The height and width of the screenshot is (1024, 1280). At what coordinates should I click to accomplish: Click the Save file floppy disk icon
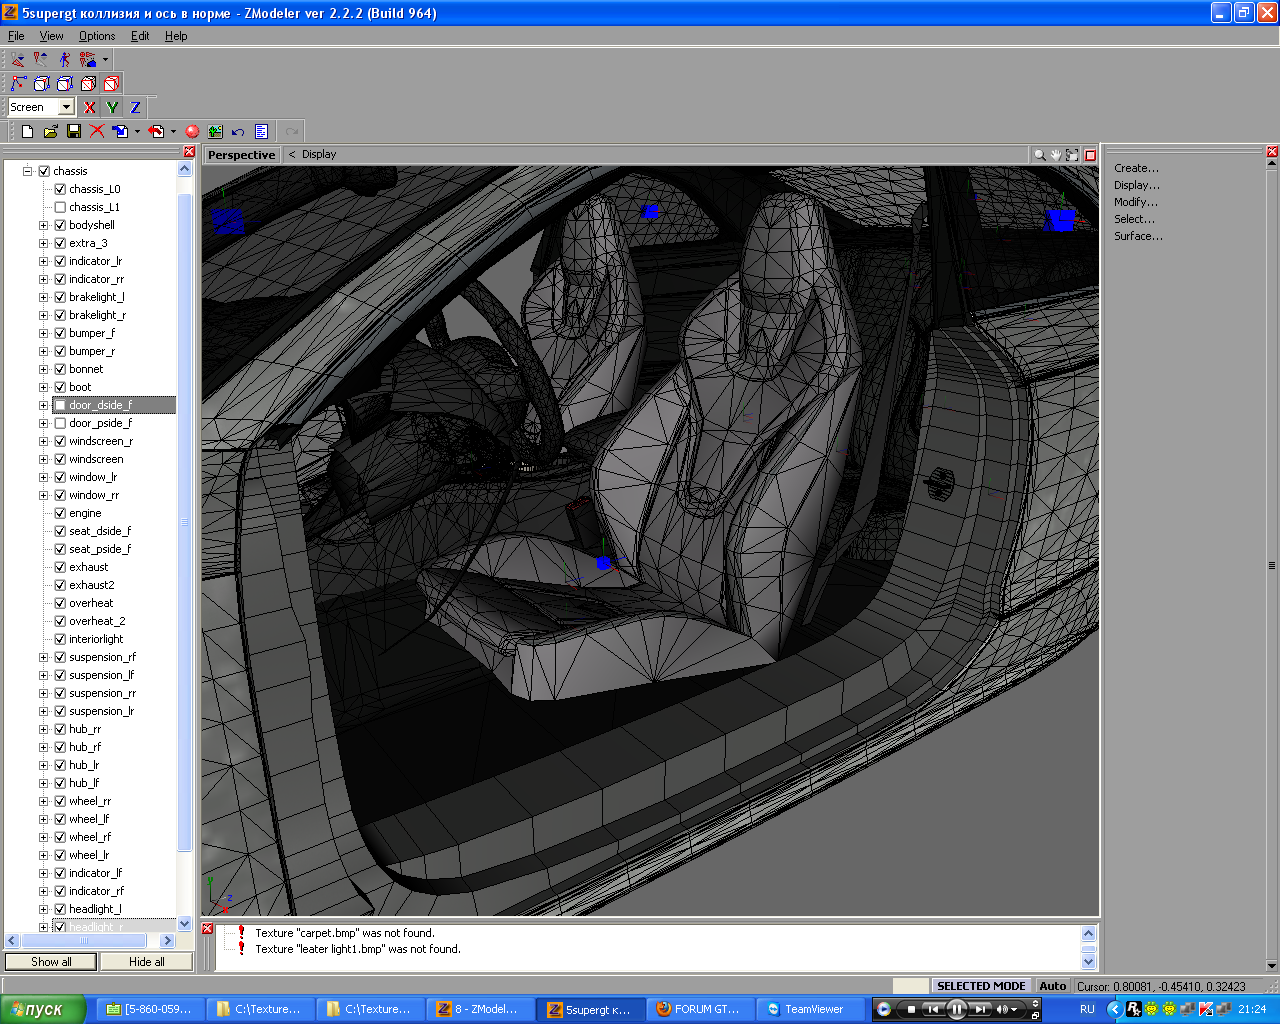pyautogui.click(x=74, y=131)
